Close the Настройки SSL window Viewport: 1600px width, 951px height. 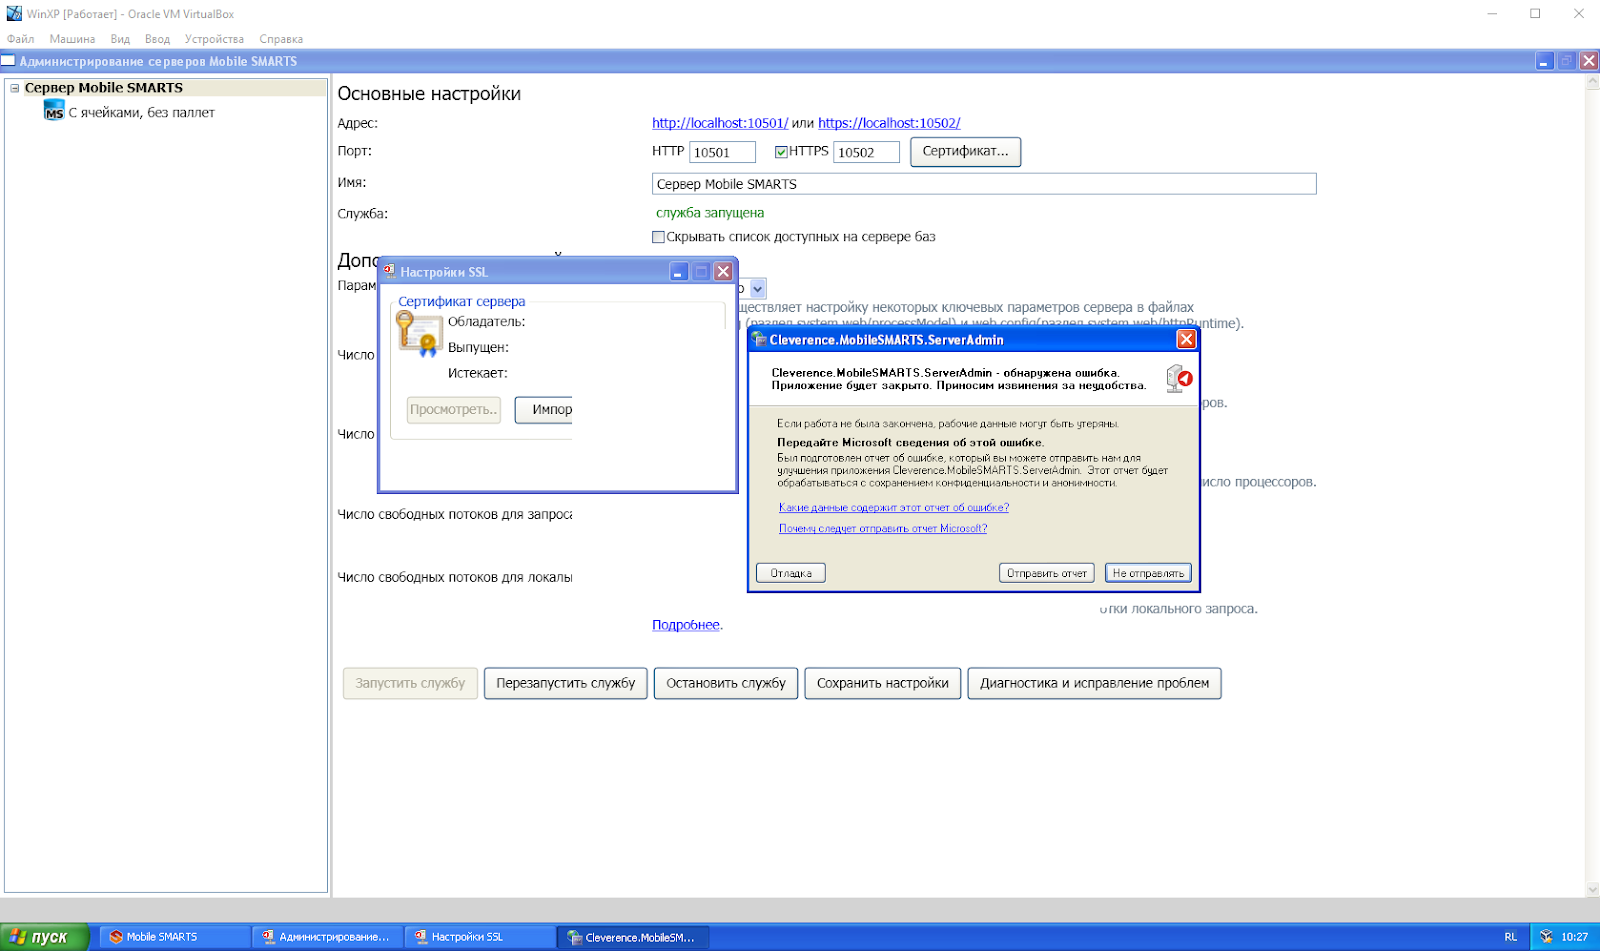click(x=723, y=272)
